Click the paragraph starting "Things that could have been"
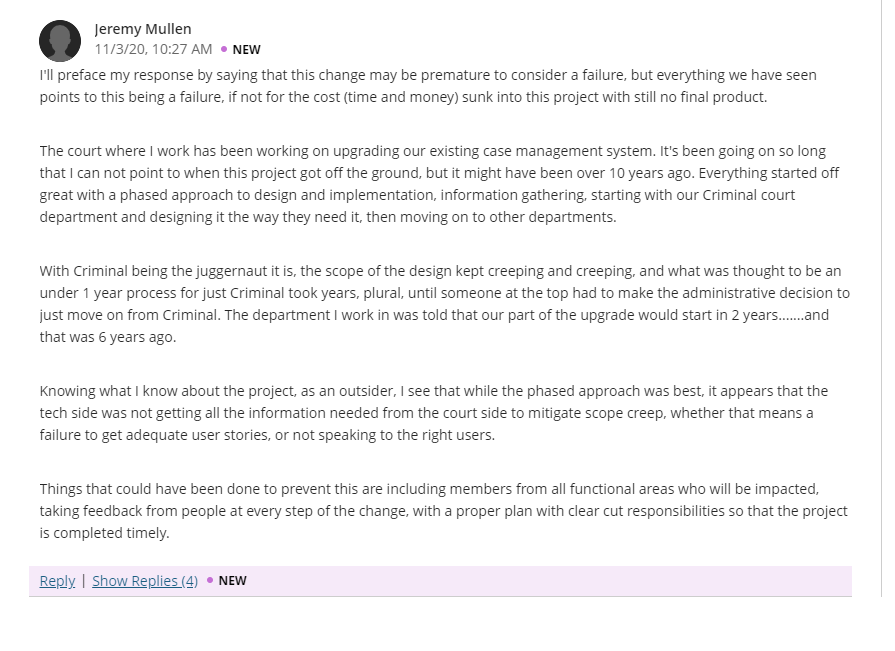The height and width of the screenshot is (651, 895). (444, 511)
